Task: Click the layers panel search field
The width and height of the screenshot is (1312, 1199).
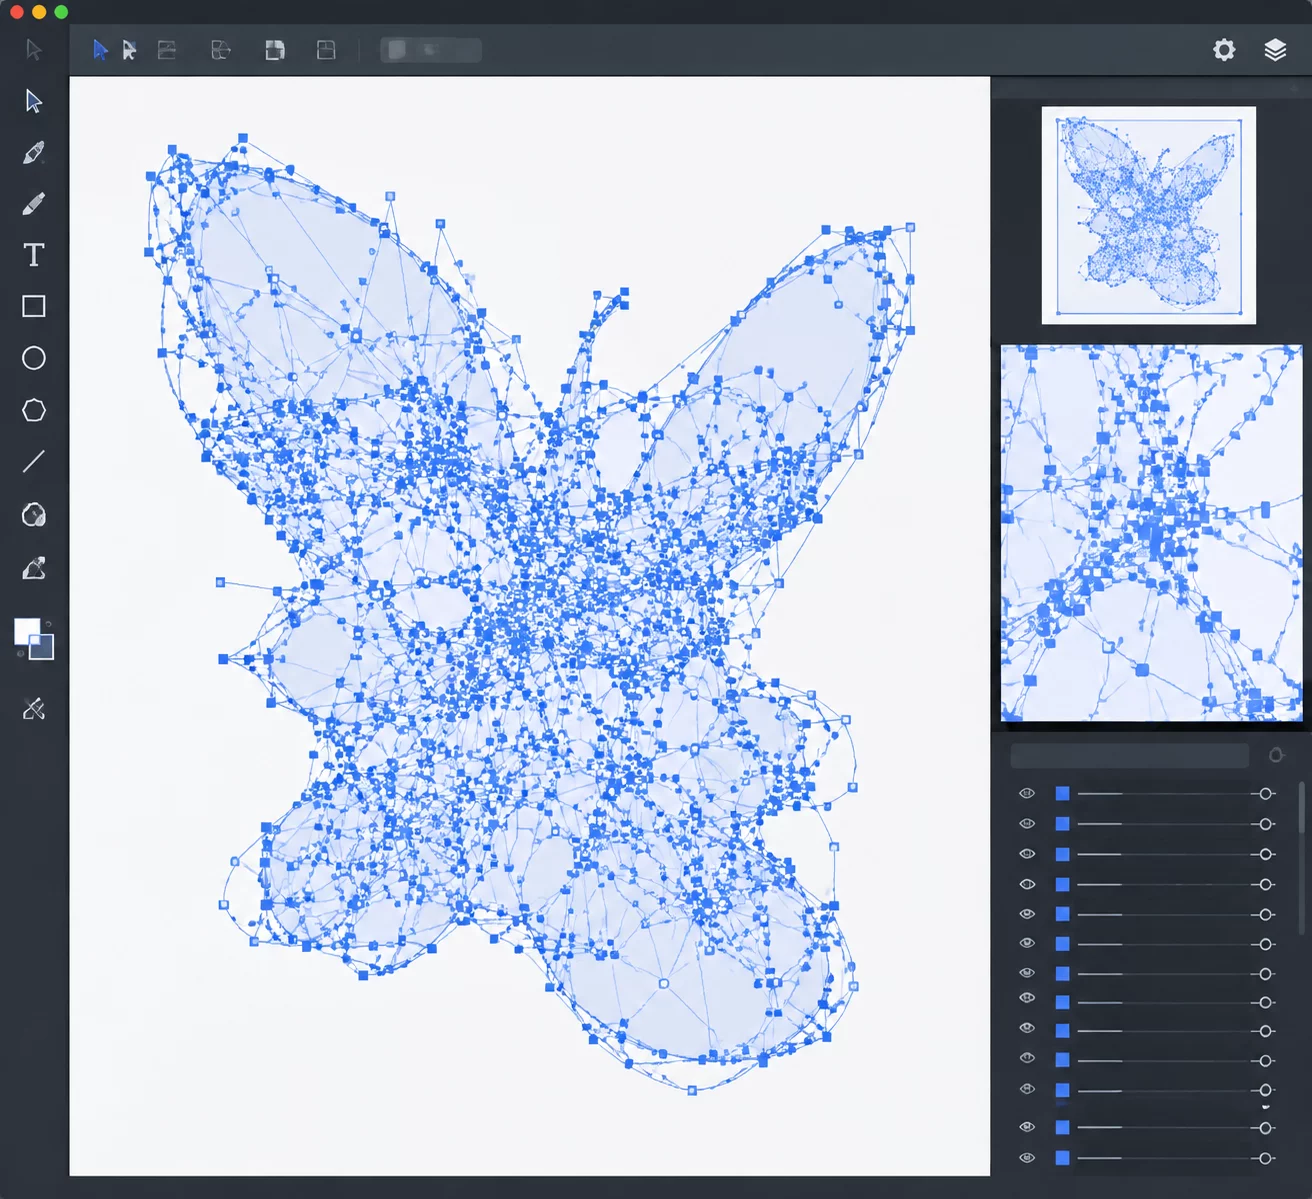Action: pyautogui.click(x=1130, y=755)
